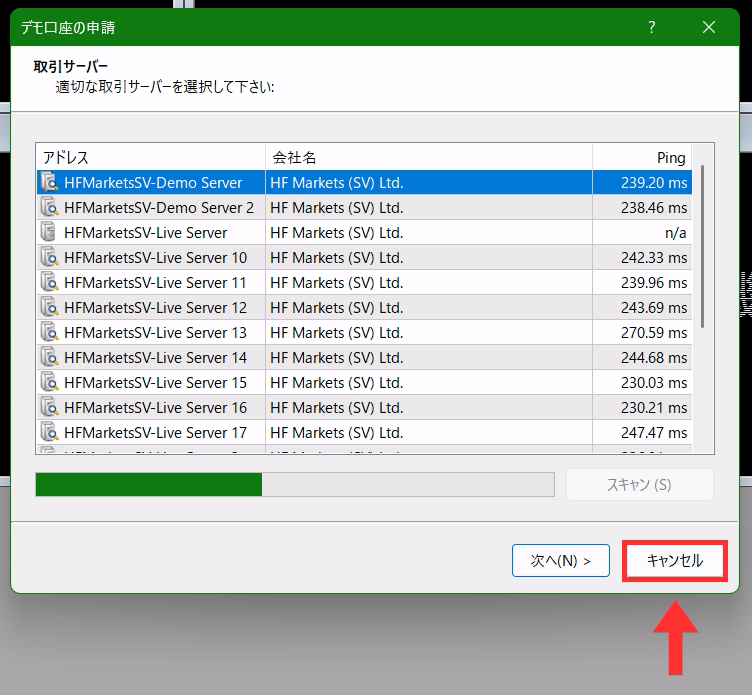752x695 pixels.
Task: Click the HFMarketsSV-Demo Server row icon
Action: click(49, 182)
